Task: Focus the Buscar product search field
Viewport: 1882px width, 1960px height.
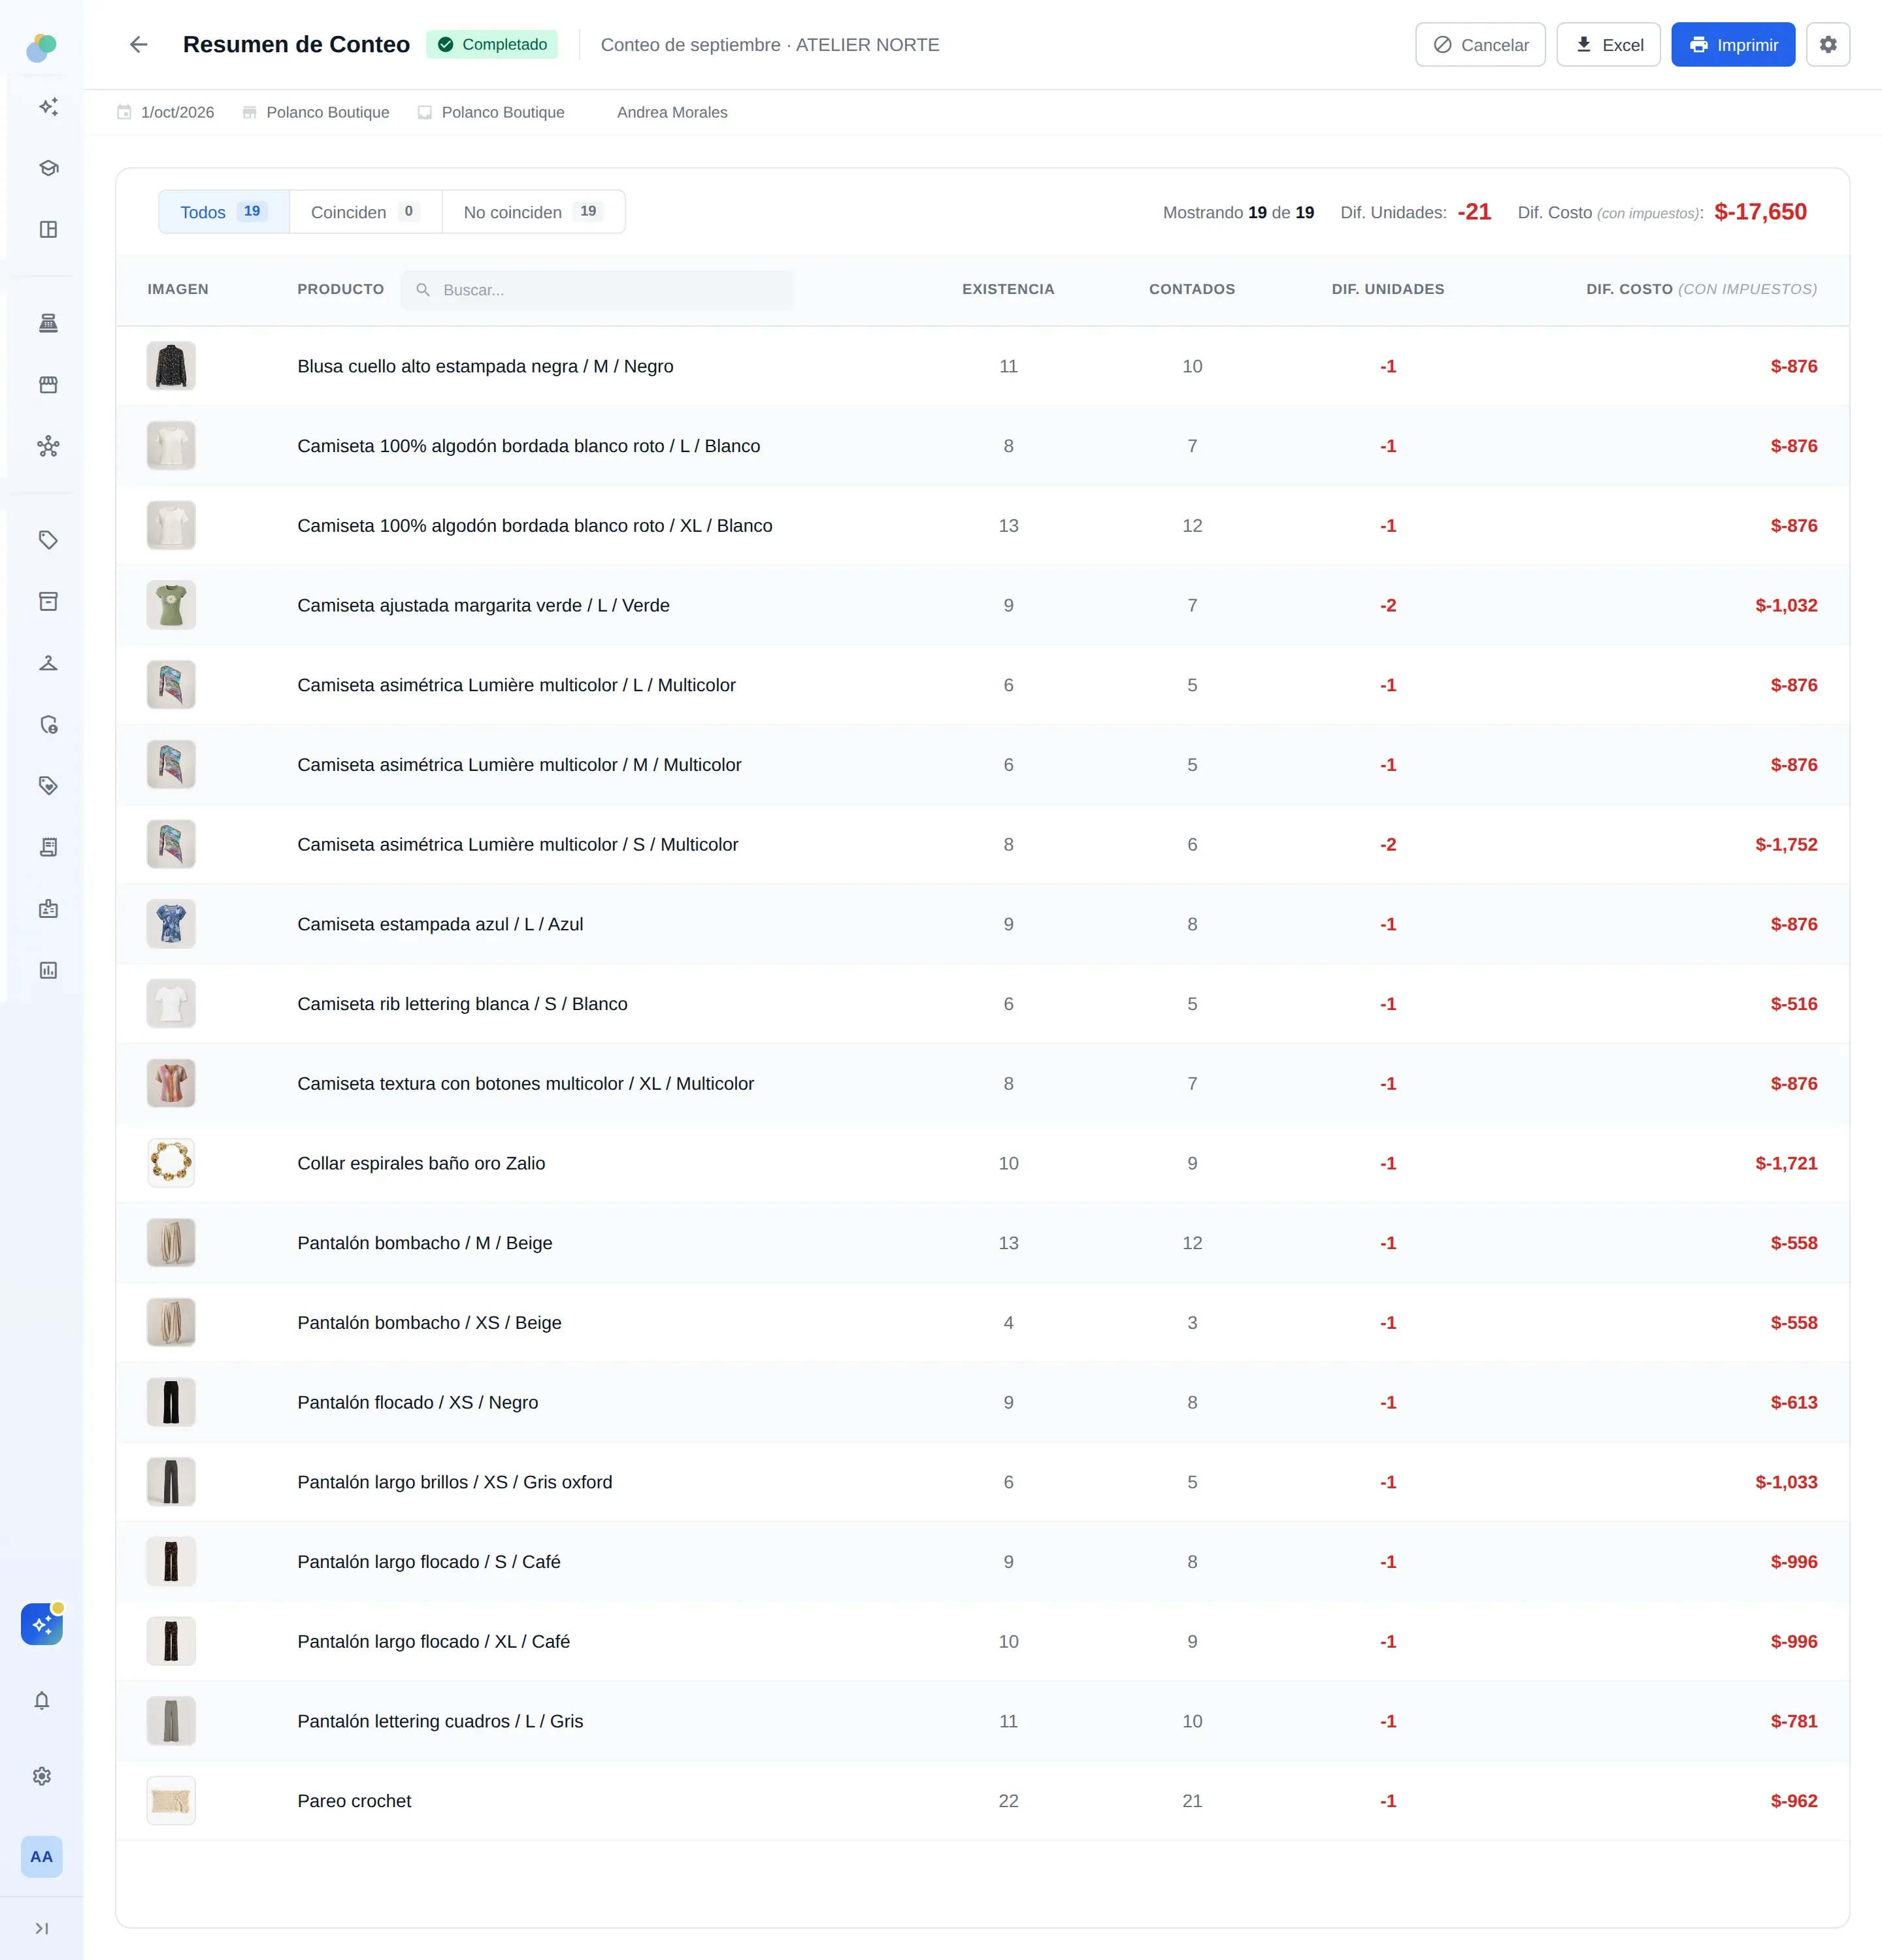Action: coord(597,290)
